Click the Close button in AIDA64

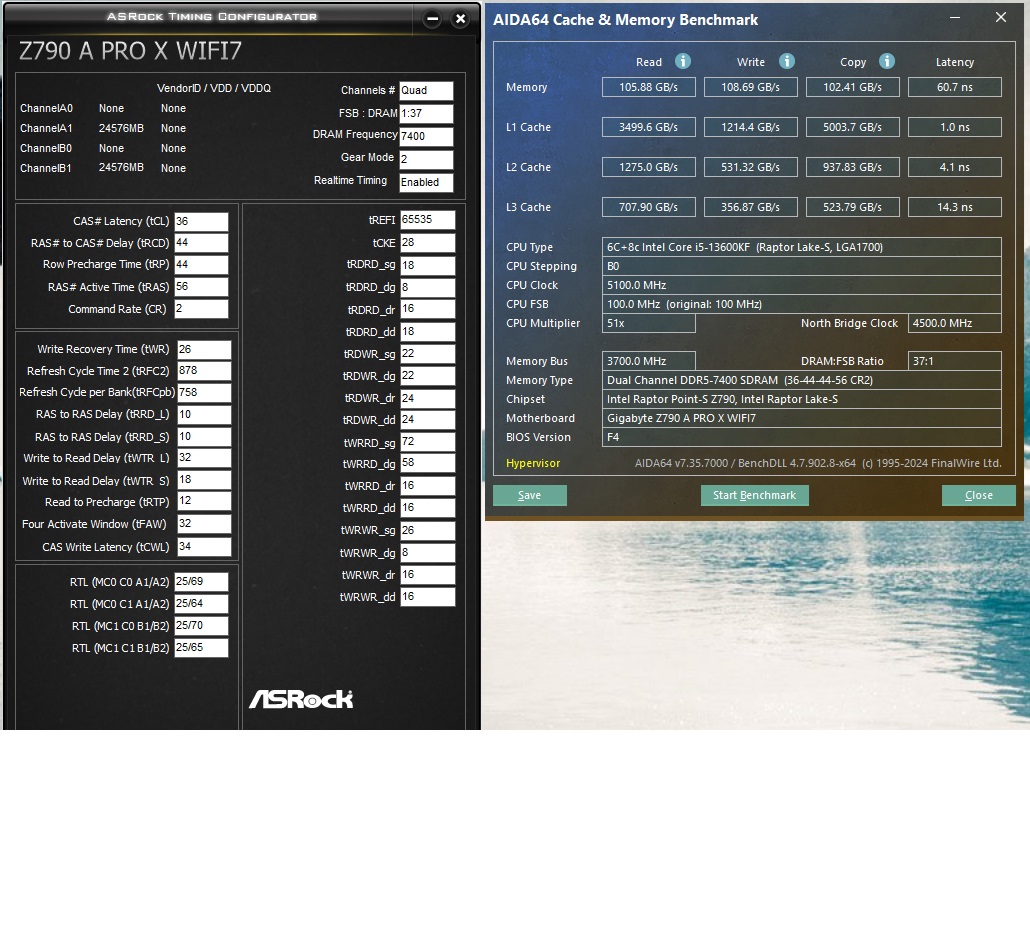[x=978, y=495]
